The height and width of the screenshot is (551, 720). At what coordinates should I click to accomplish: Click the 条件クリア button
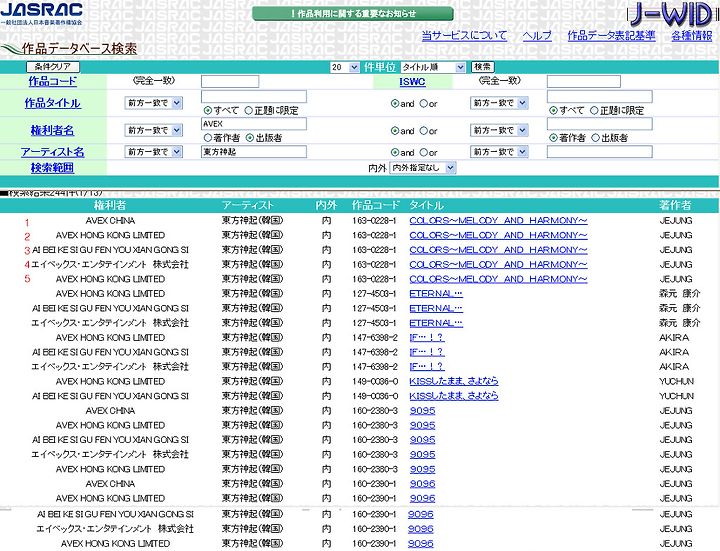[x=53, y=67]
